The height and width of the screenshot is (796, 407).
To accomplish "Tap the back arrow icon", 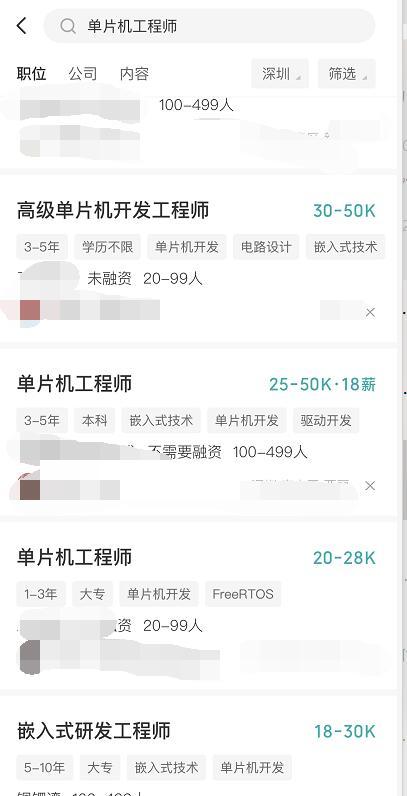I will pos(22,25).
